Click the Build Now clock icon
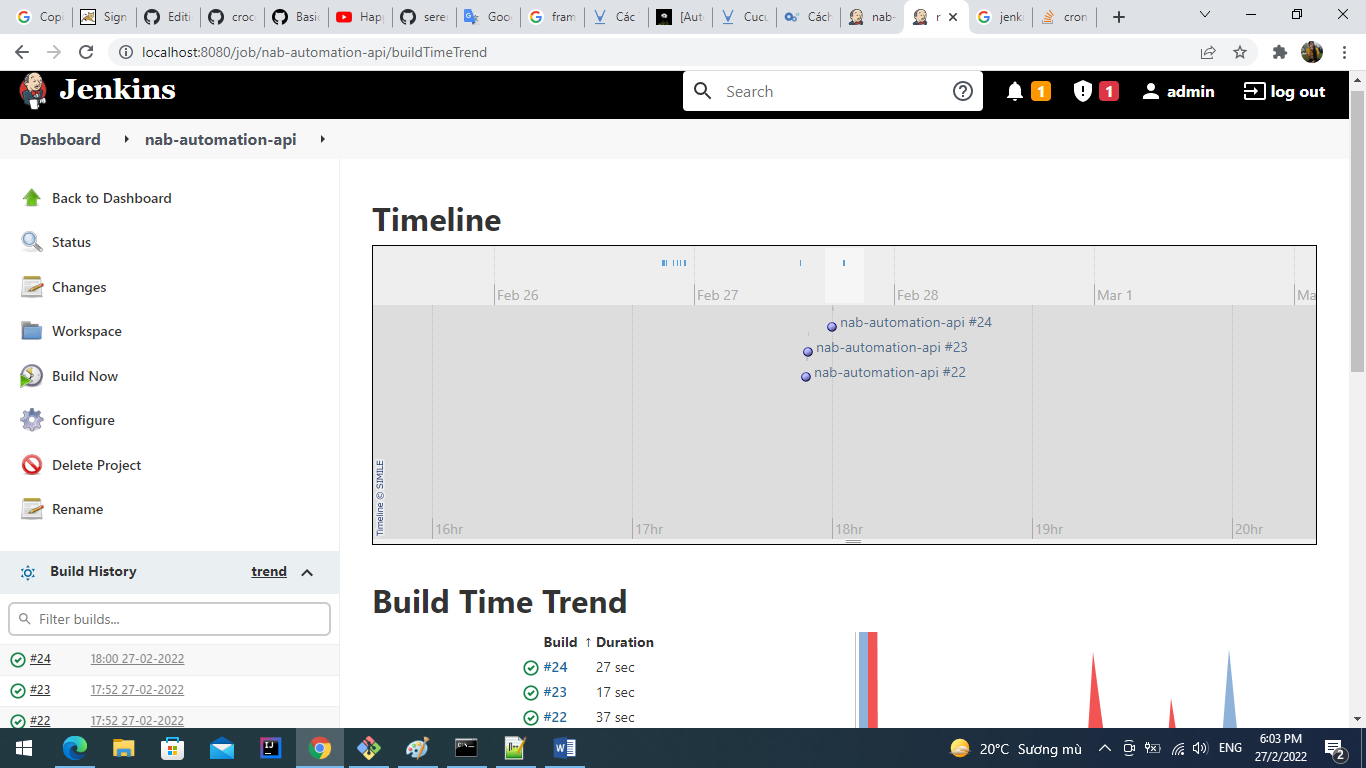This screenshot has height=768, width=1366. (32, 376)
